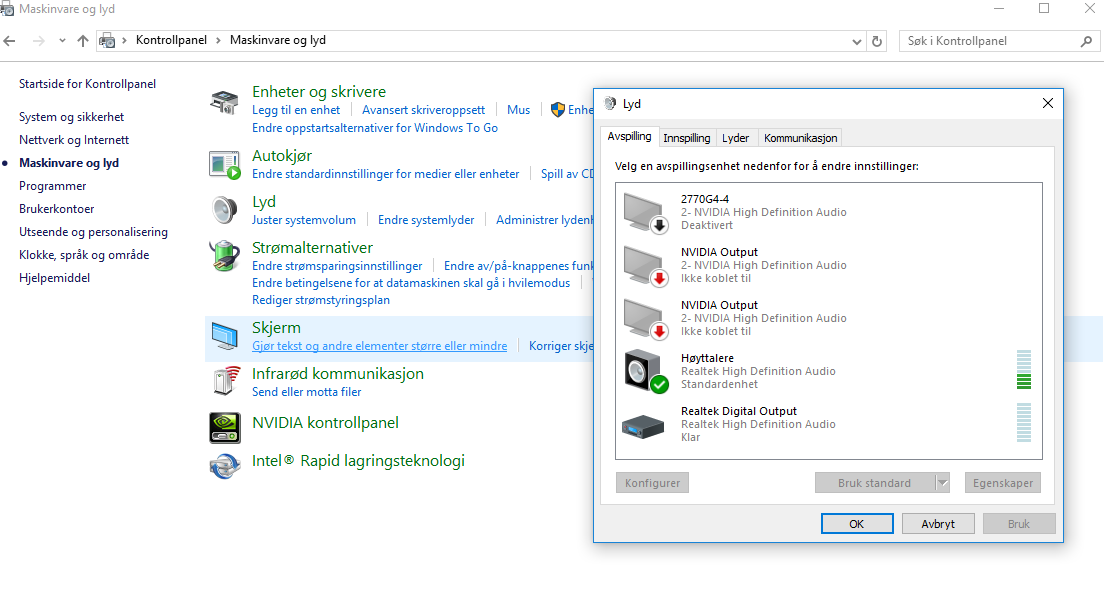
Task: Open Klokke, språk og område category
Action: tap(84, 255)
